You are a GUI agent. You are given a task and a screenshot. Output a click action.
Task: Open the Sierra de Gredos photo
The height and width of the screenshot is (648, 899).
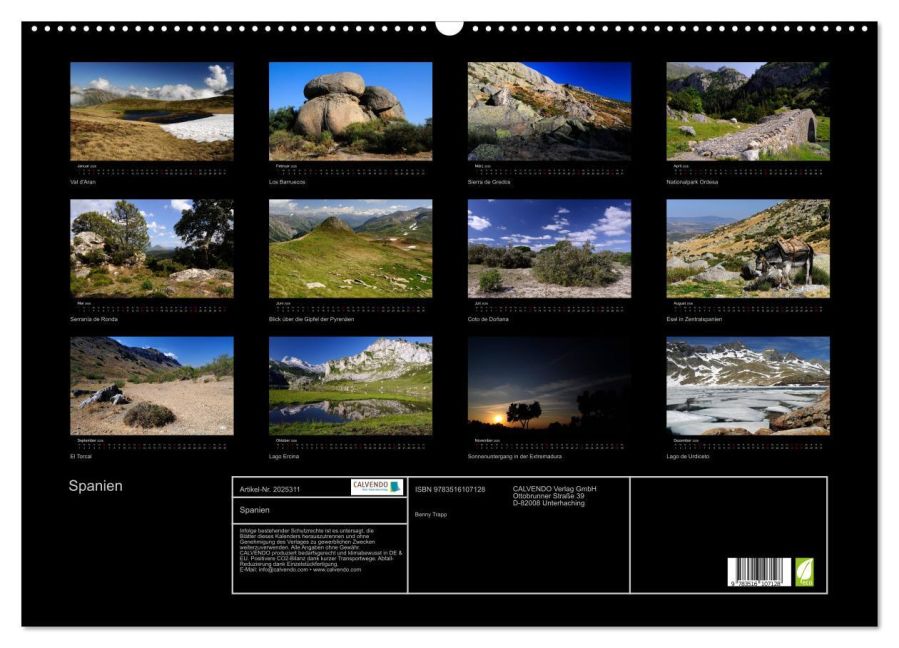tap(549, 111)
